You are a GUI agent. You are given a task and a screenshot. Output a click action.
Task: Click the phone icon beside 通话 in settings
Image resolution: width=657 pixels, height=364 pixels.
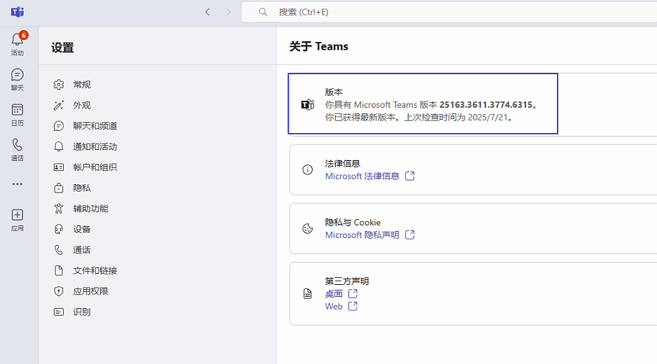pos(59,250)
